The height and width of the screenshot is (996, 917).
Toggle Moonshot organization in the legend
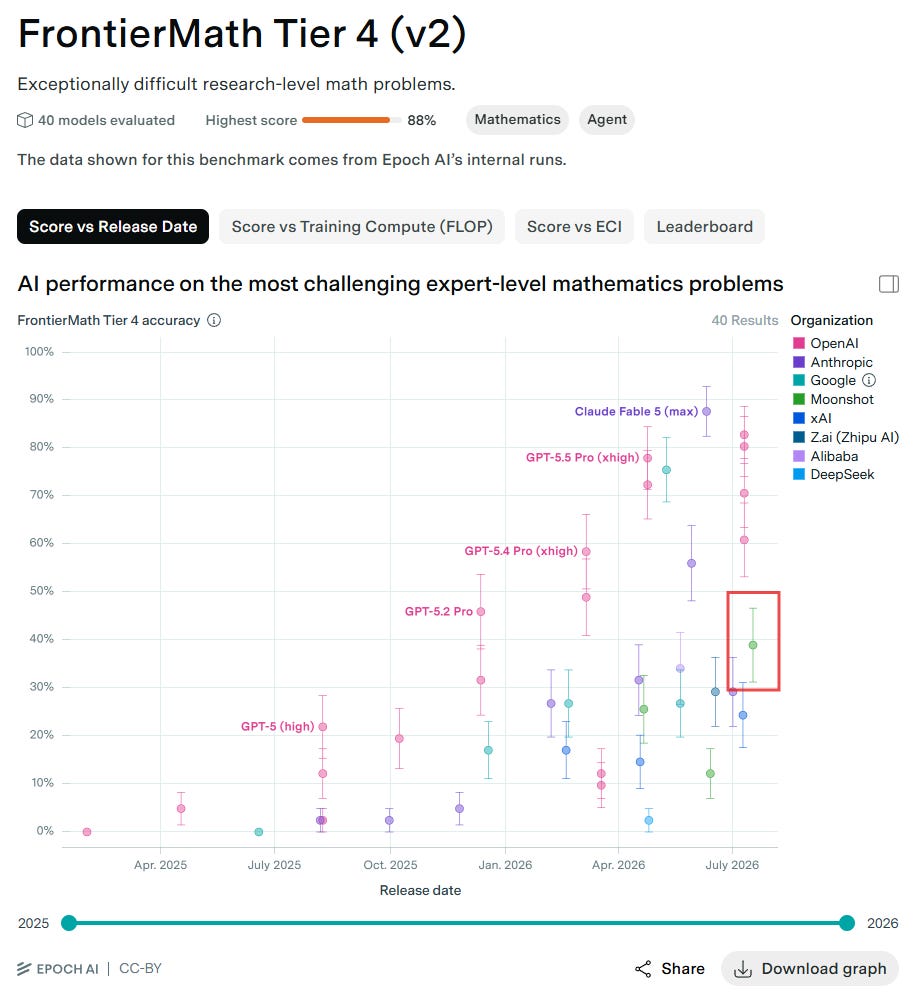point(833,400)
